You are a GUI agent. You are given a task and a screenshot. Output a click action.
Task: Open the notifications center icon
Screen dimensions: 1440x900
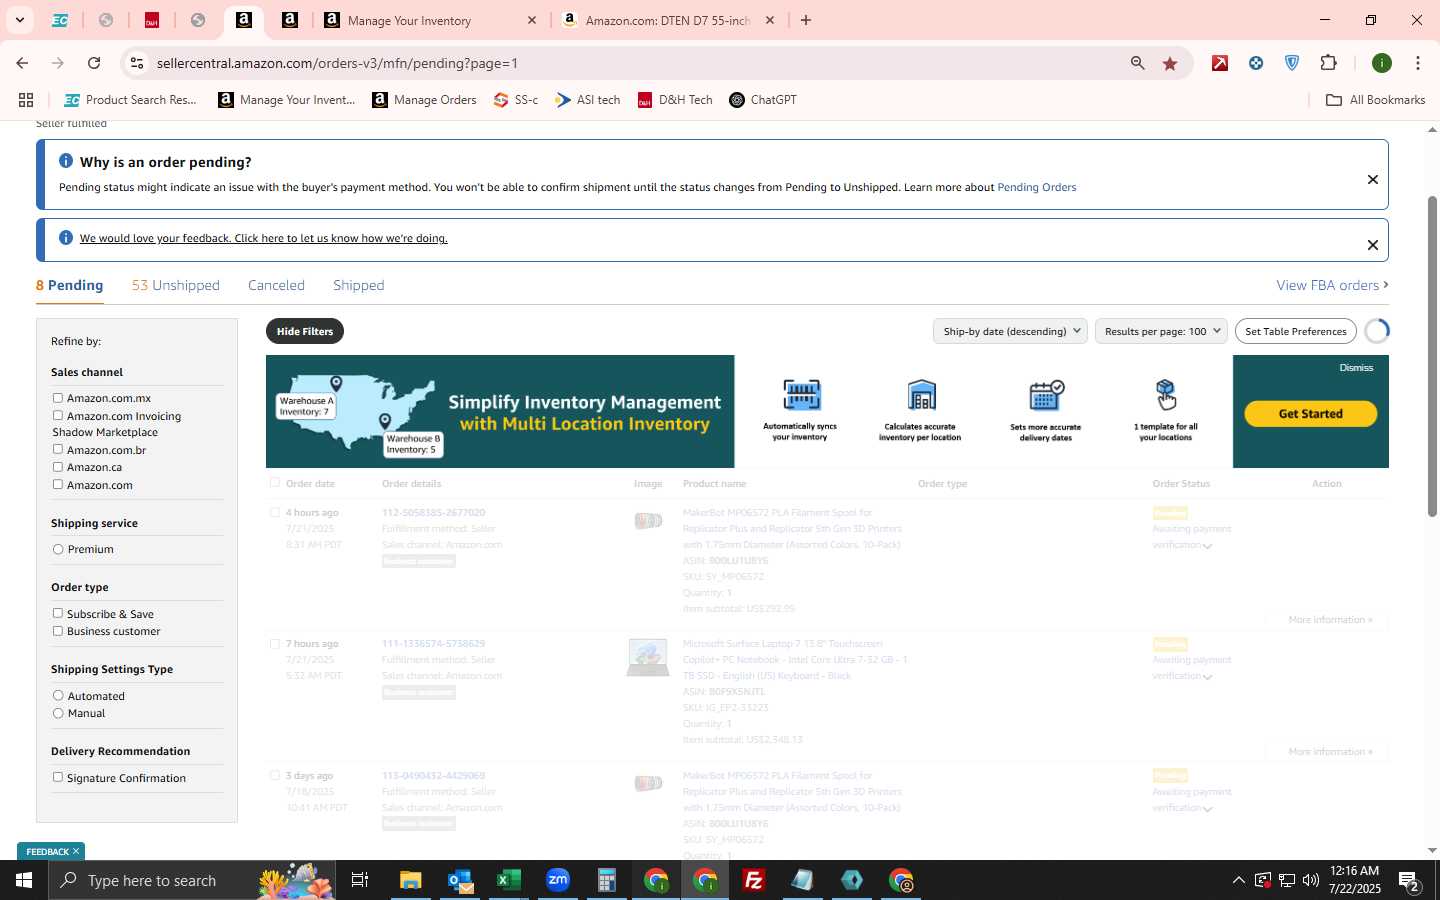(1410, 880)
